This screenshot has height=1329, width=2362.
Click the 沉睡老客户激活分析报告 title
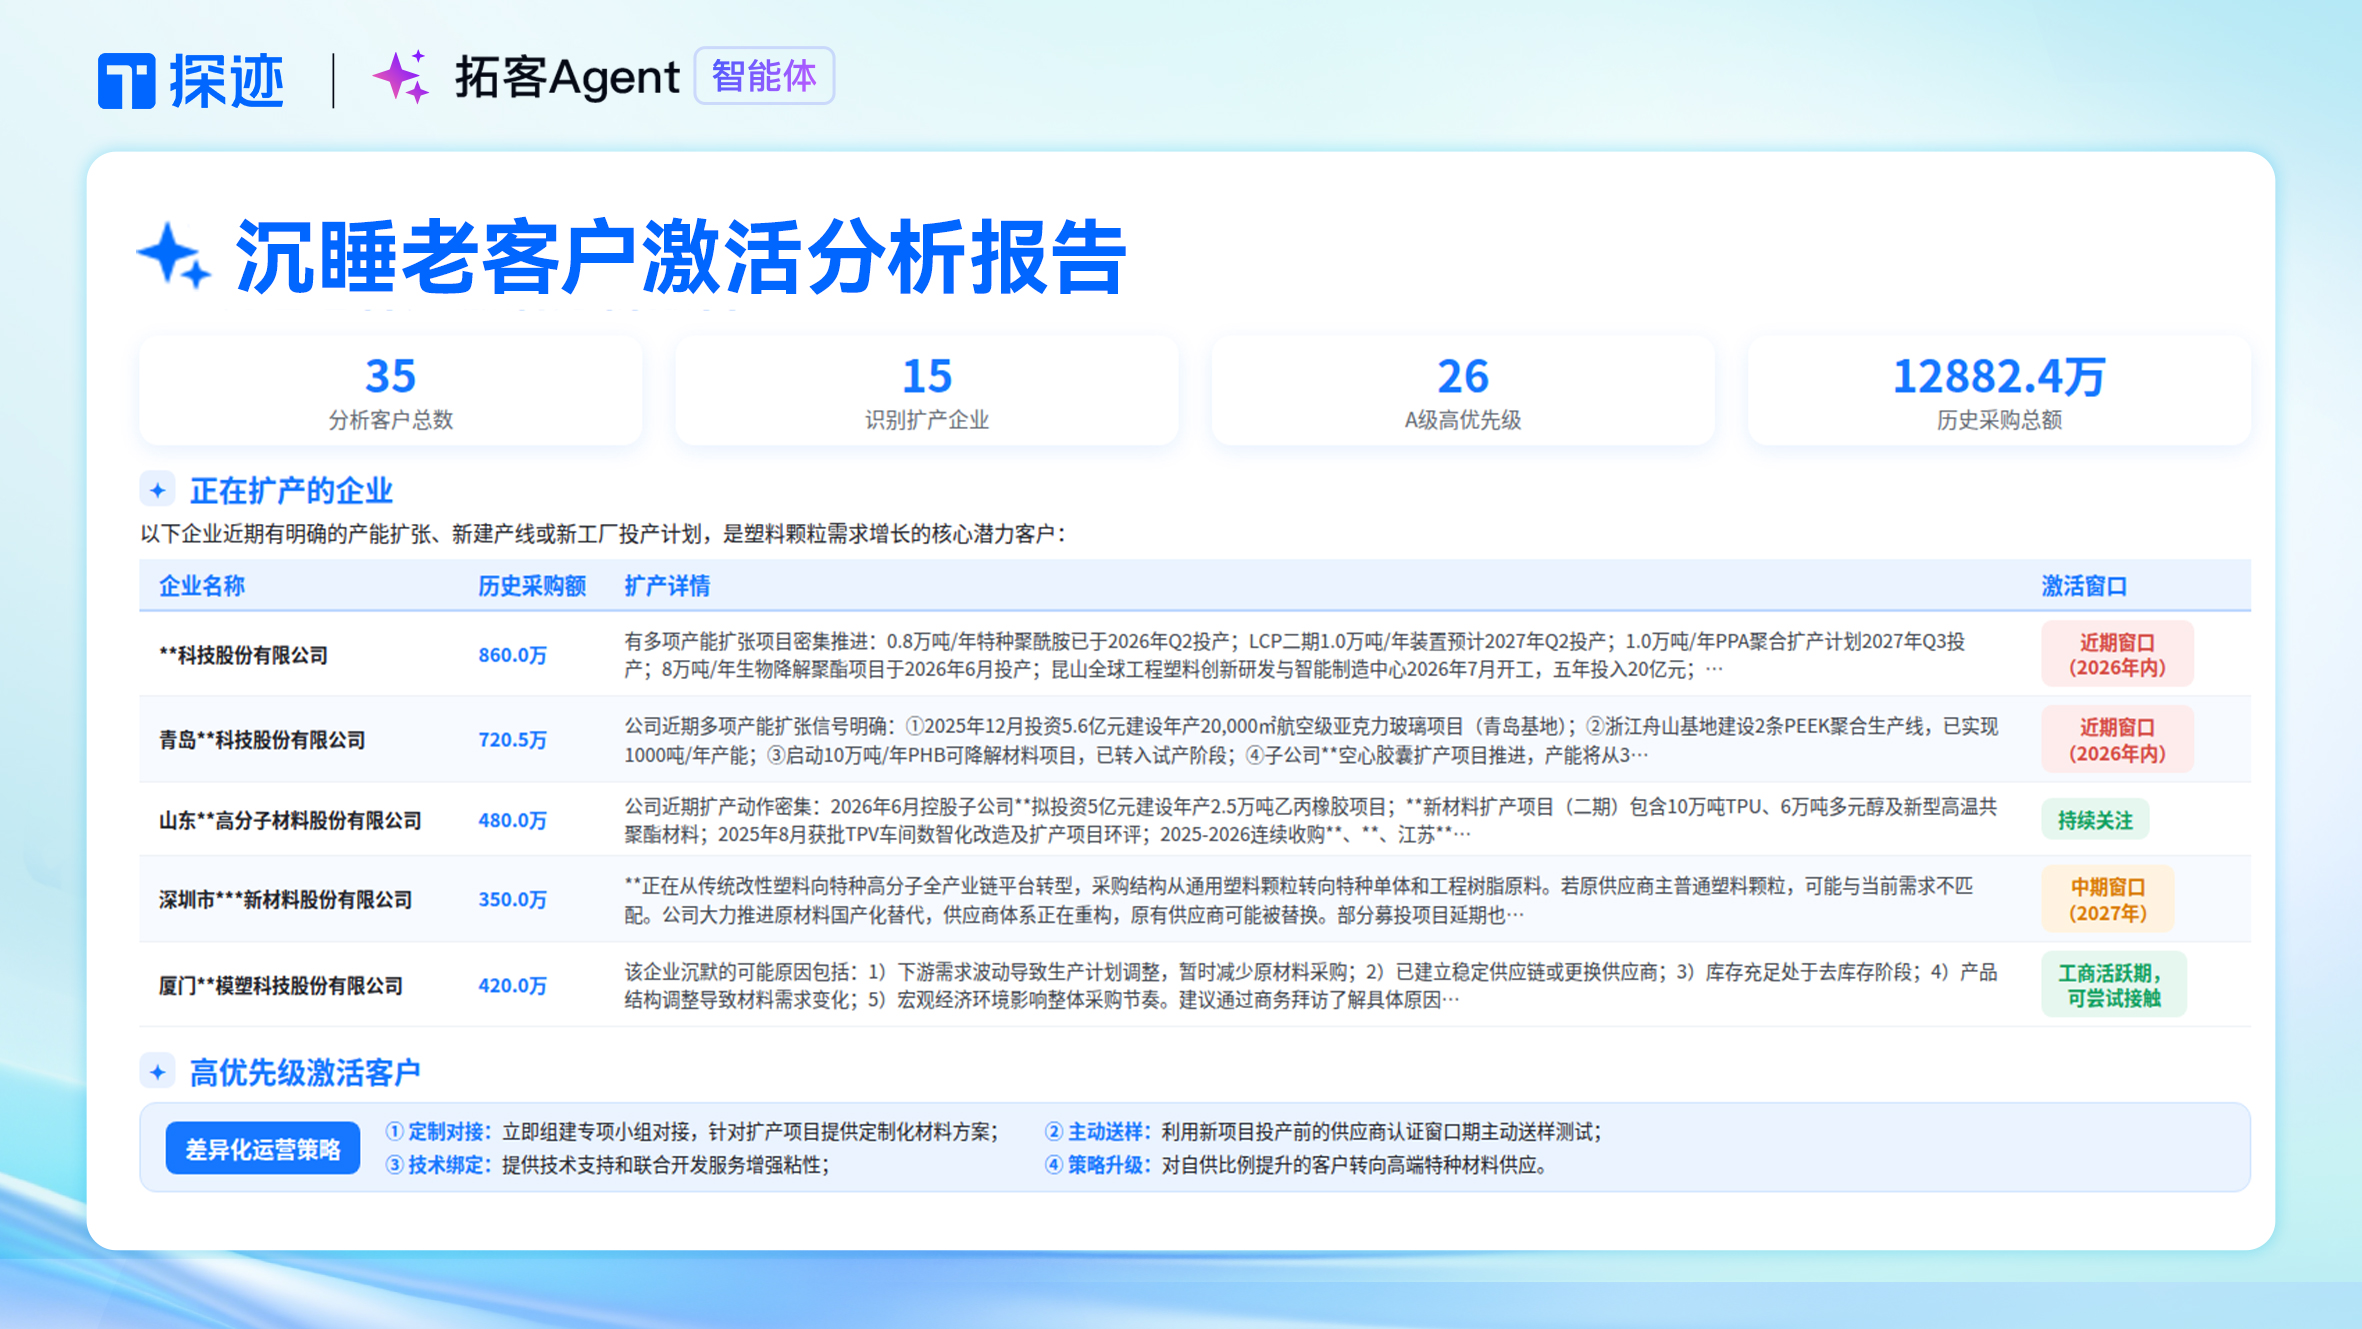click(681, 257)
